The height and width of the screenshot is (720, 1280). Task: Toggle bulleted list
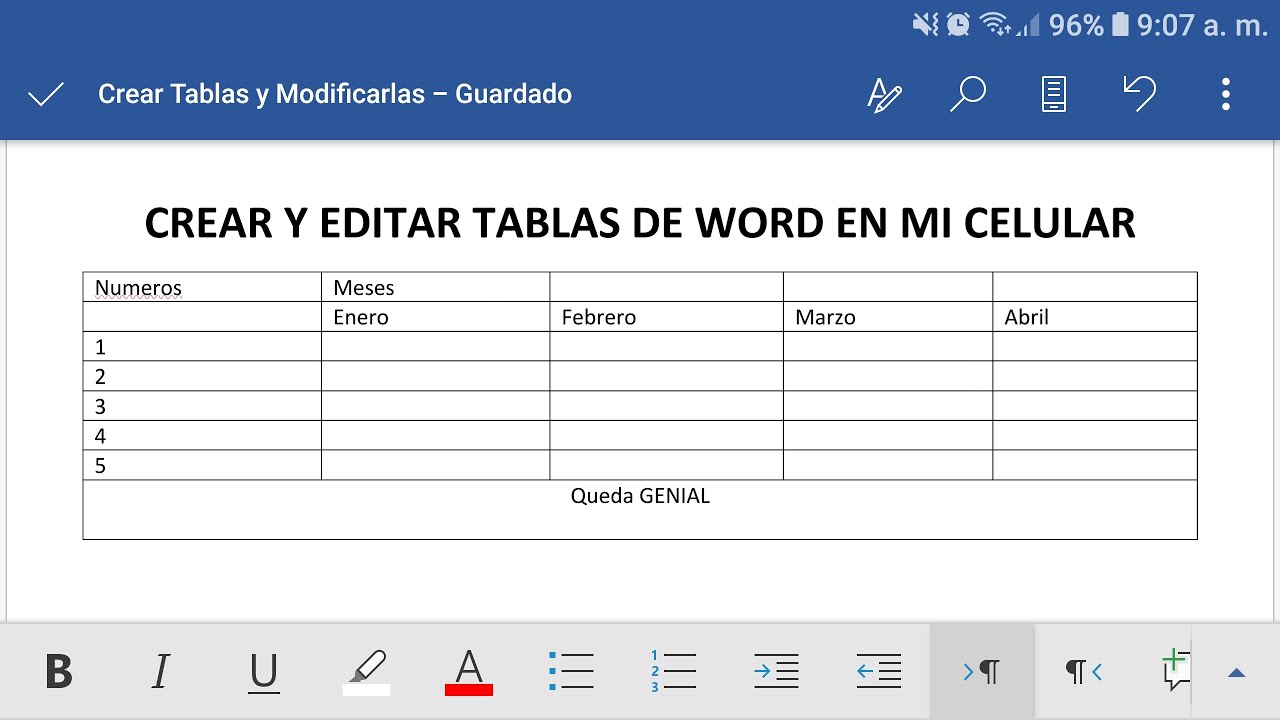pyautogui.click(x=571, y=671)
